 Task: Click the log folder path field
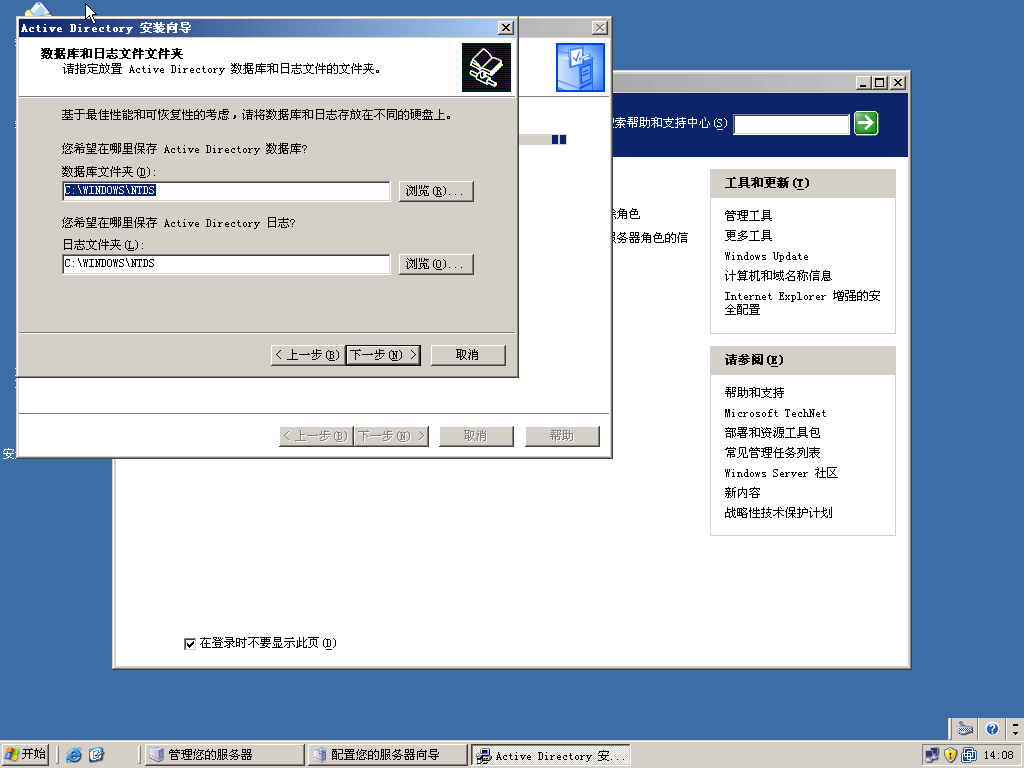tap(226, 264)
